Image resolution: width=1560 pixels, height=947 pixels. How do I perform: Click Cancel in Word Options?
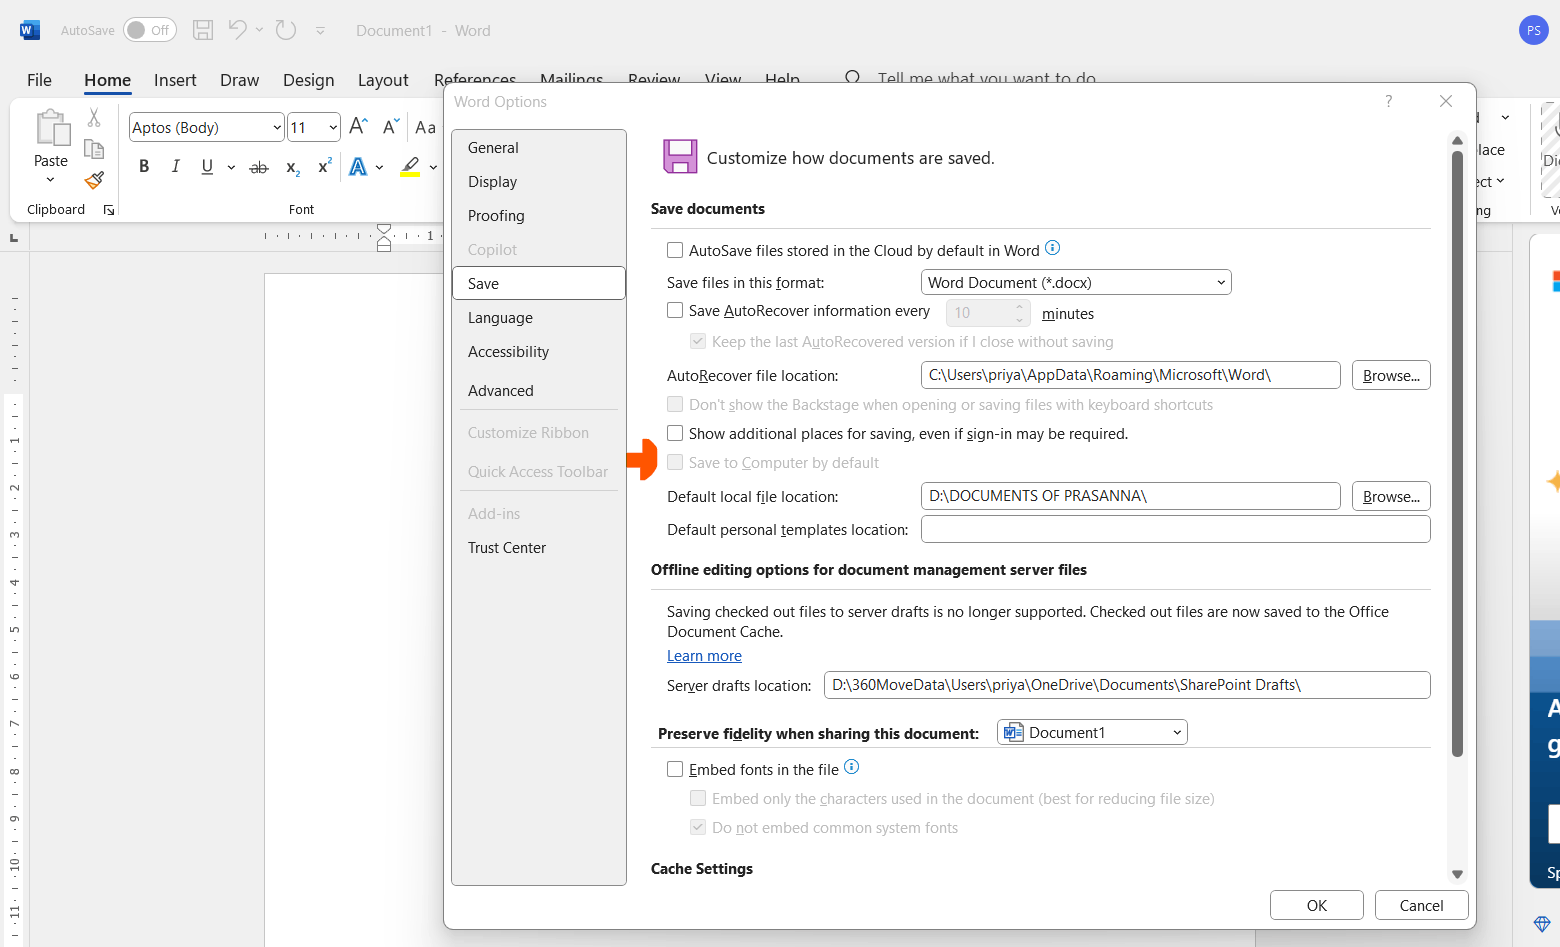point(1421,905)
